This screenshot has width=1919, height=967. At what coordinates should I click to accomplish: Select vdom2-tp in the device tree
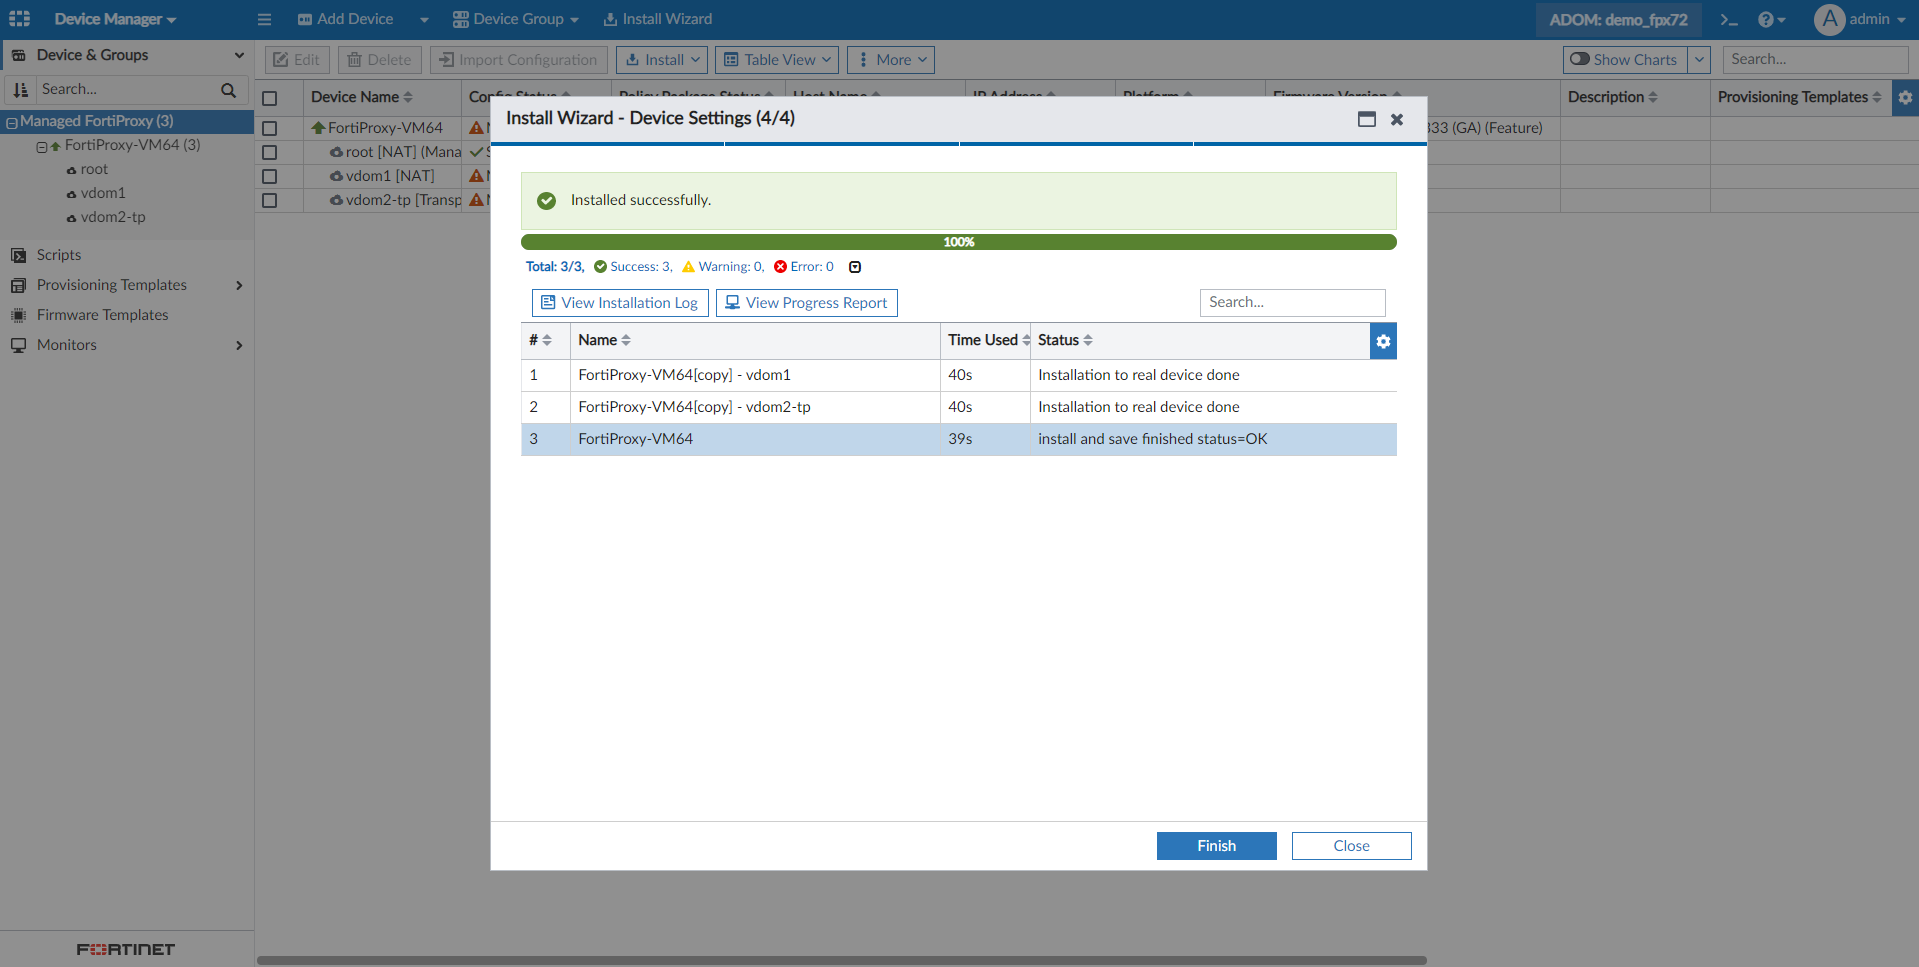pyautogui.click(x=113, y=217)
